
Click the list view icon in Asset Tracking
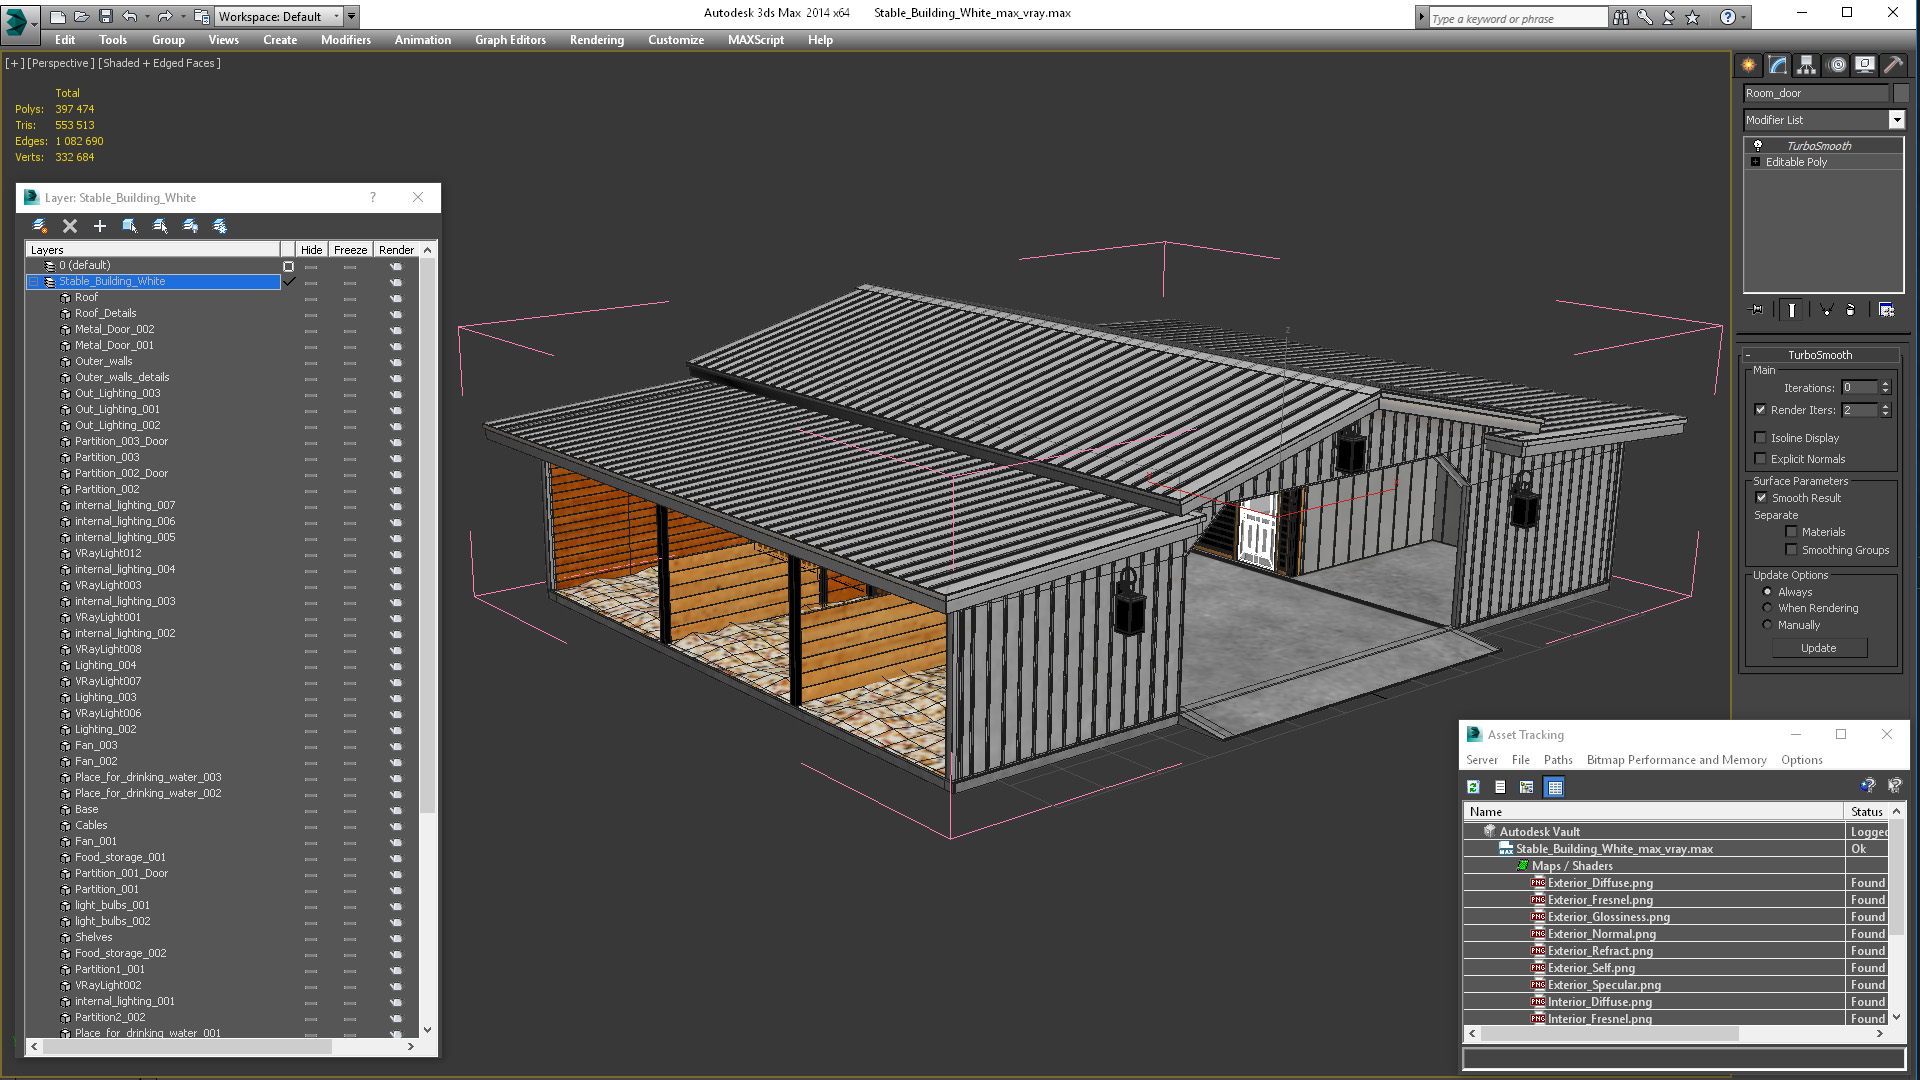click(x=1501, y=786)
